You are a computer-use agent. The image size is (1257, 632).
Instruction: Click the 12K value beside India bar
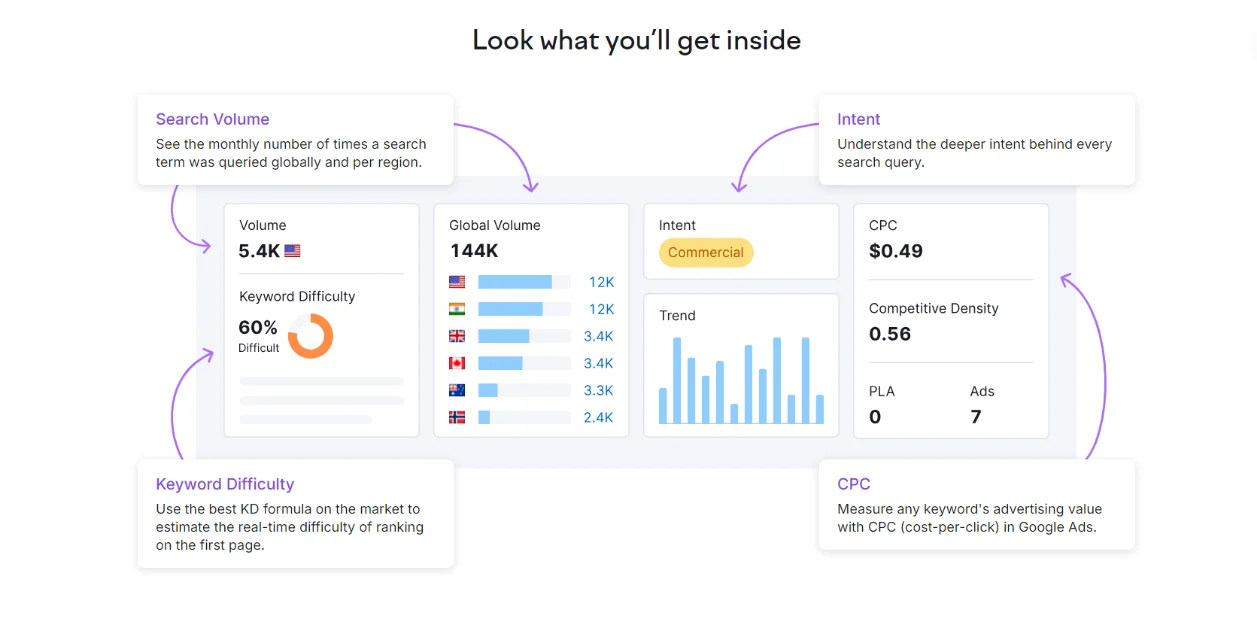[x=601, y=309]
